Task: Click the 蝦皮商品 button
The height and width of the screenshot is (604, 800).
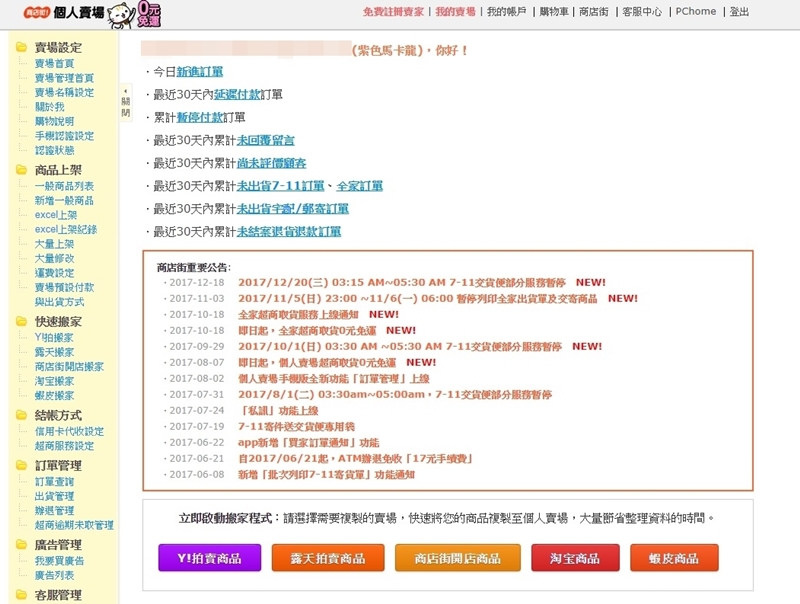Action: (x=674, y=558)
